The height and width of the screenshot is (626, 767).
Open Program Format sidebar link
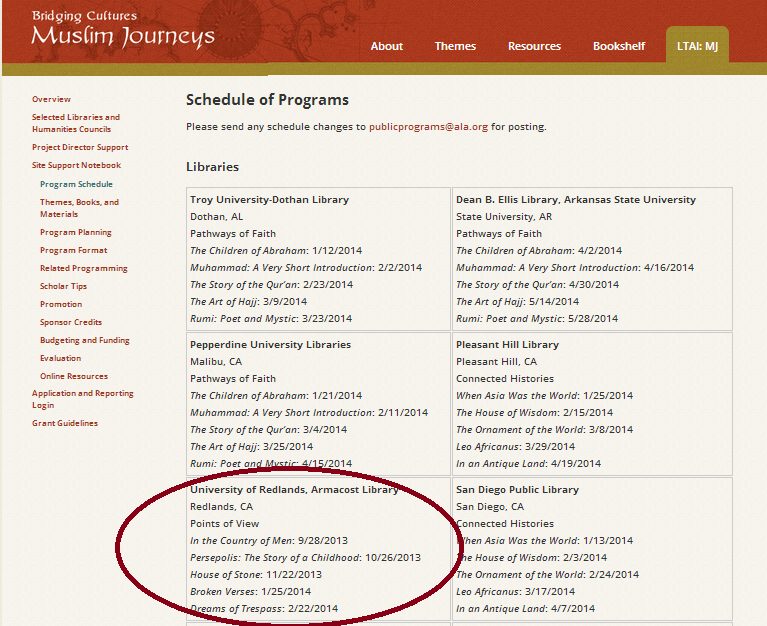[x=74, y=250]
